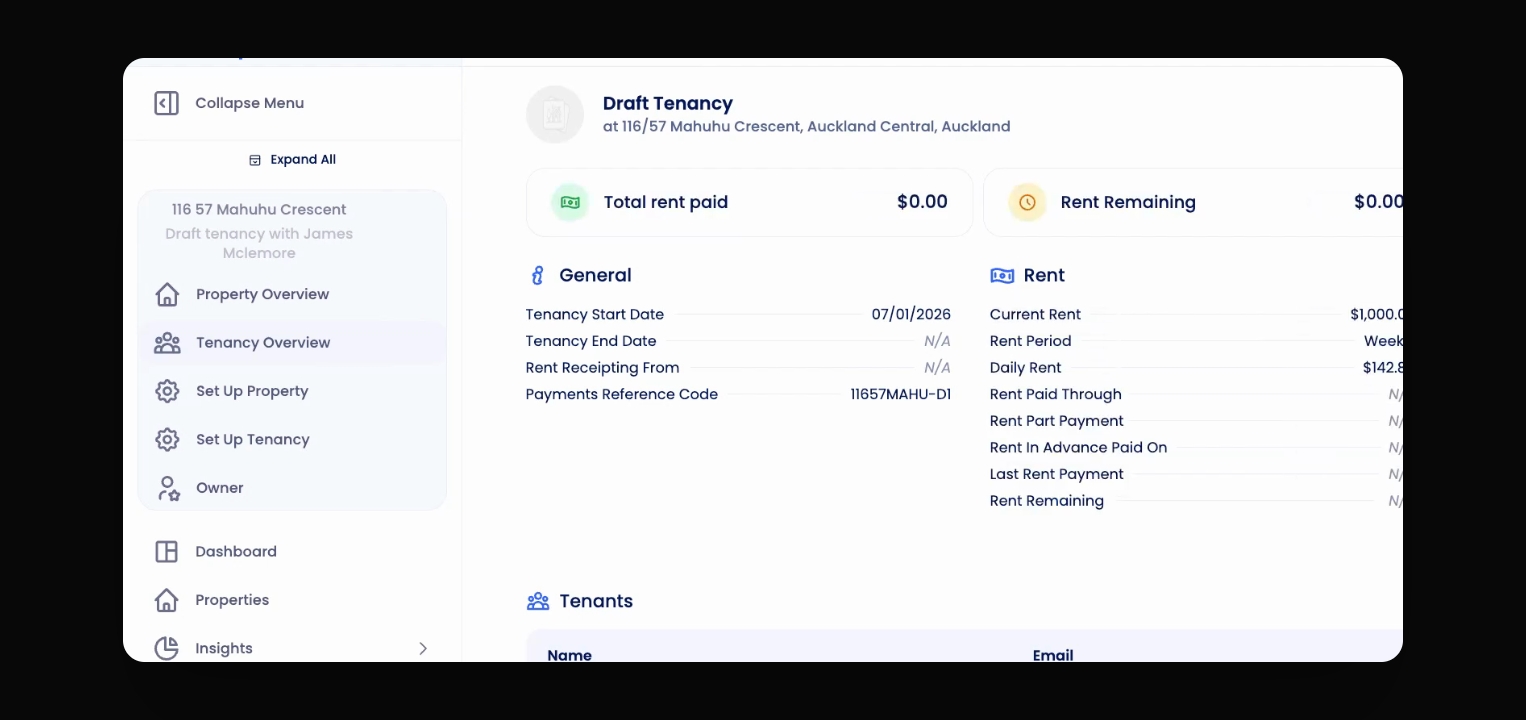Open the Properties page link
Image resolution: width=1526 pixels, height=720 pixels.
click(x=232, y=600)
